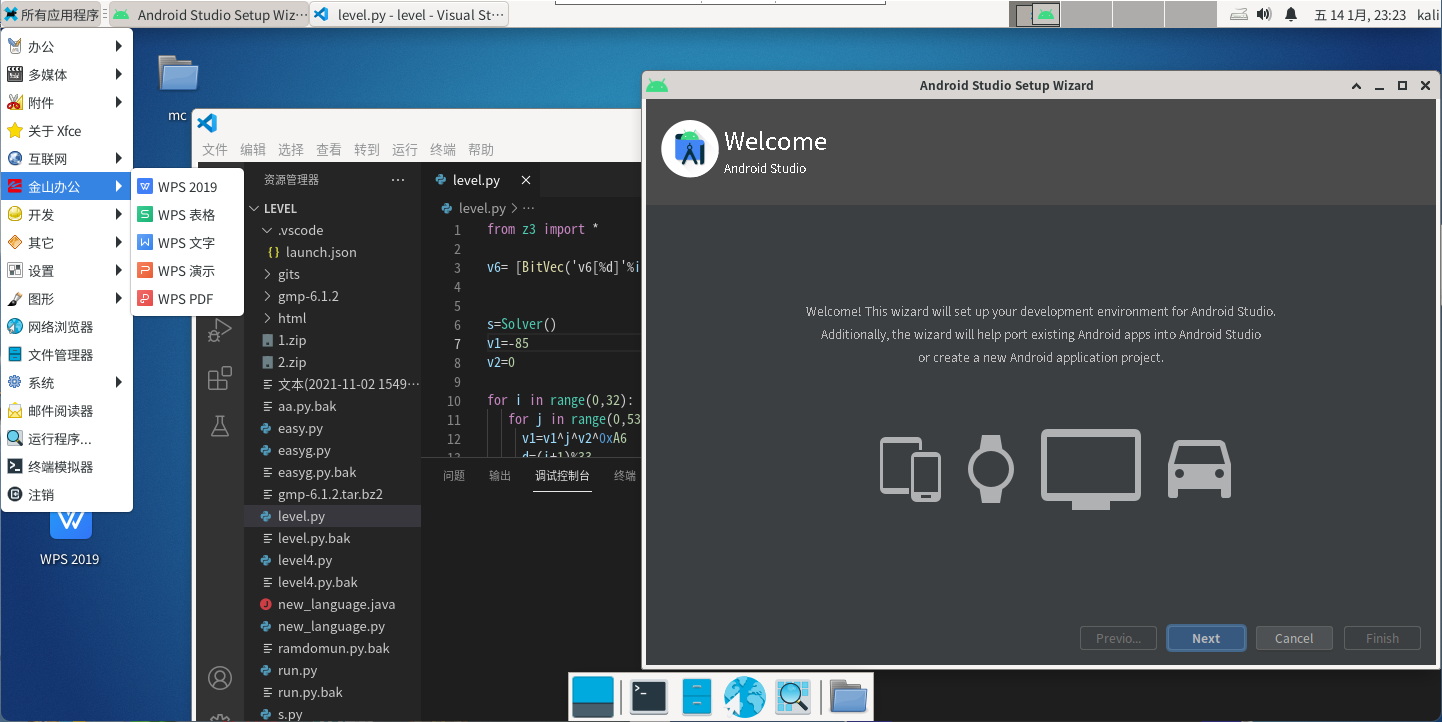The height and width of the screenshot is (722, 1442).
Task: Click Next in Setup Wizard
Action: [1206, 638]
